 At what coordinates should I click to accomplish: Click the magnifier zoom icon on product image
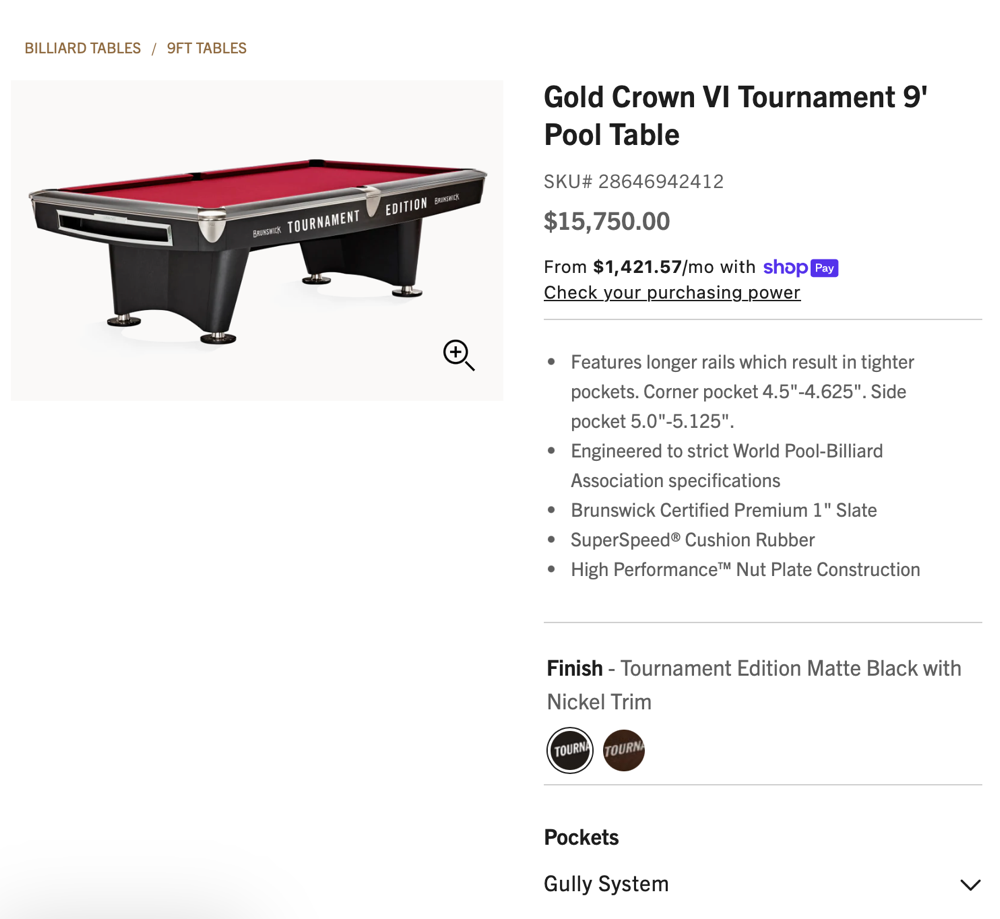pos(458,355)
